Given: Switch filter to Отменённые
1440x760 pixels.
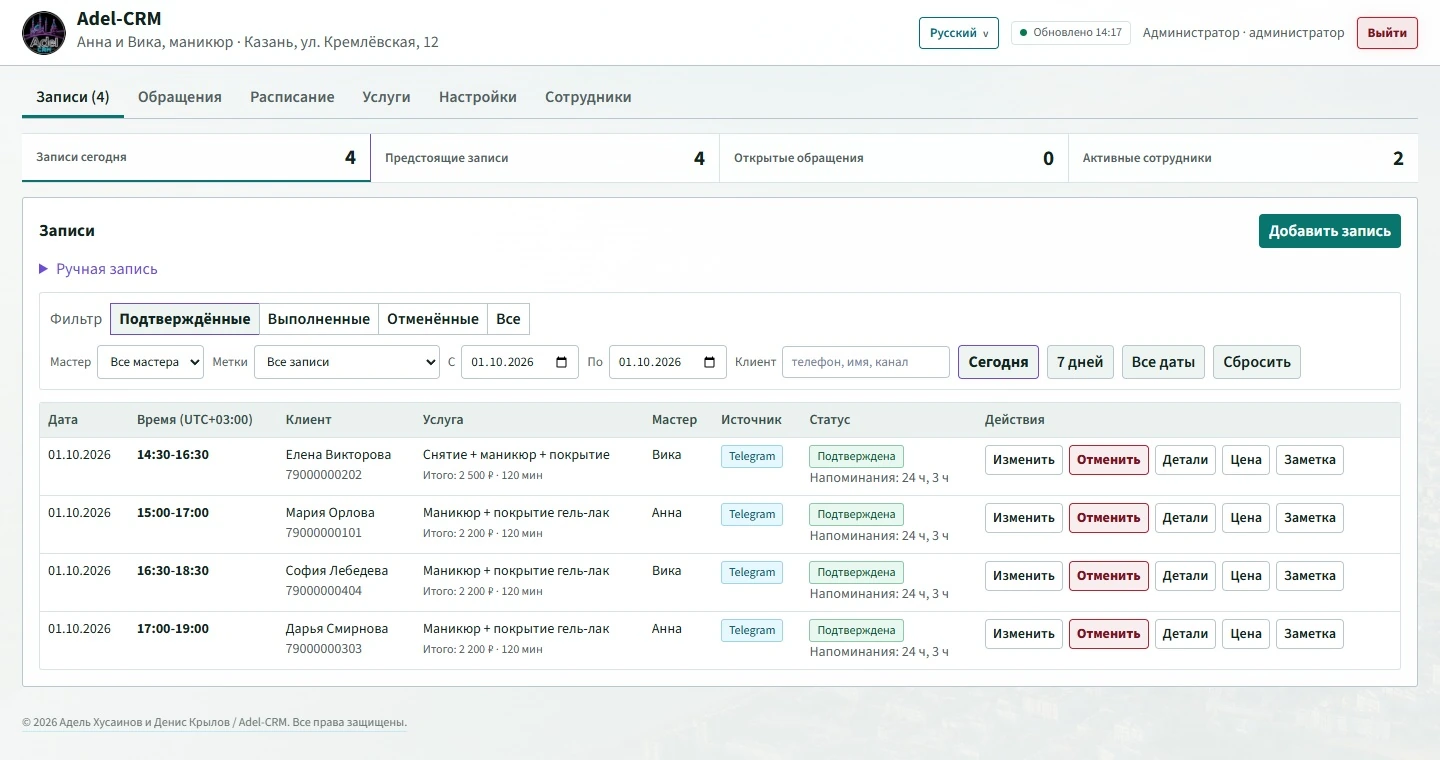Looking at the screenshot, I should (x=433, y=319).
